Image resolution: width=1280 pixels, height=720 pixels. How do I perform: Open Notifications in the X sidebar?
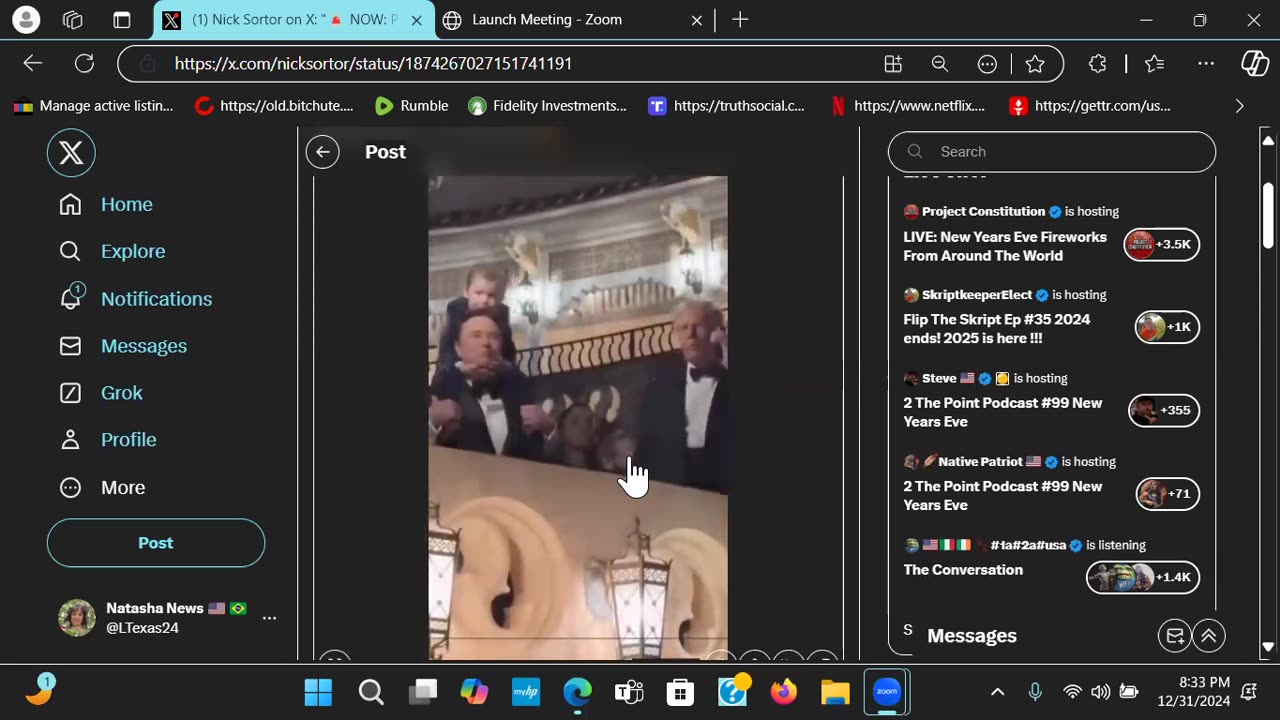tap(135, 298)
